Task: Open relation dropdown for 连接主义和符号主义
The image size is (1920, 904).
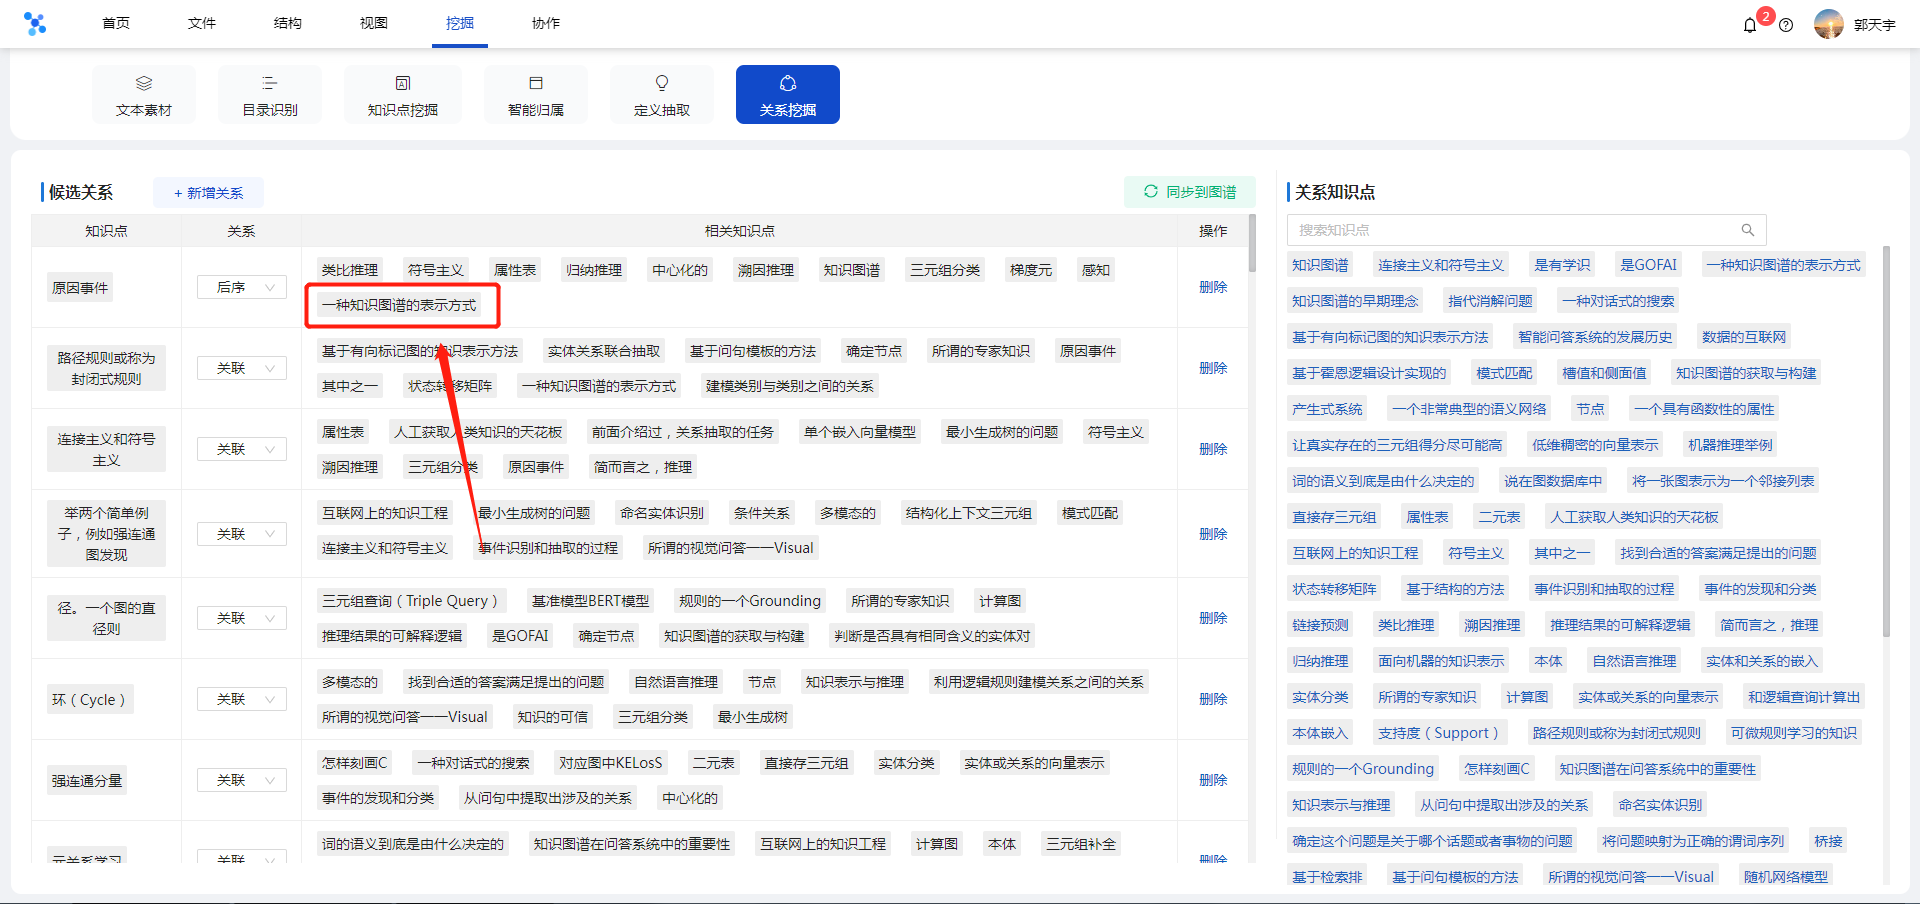Action: coord(242,449)
